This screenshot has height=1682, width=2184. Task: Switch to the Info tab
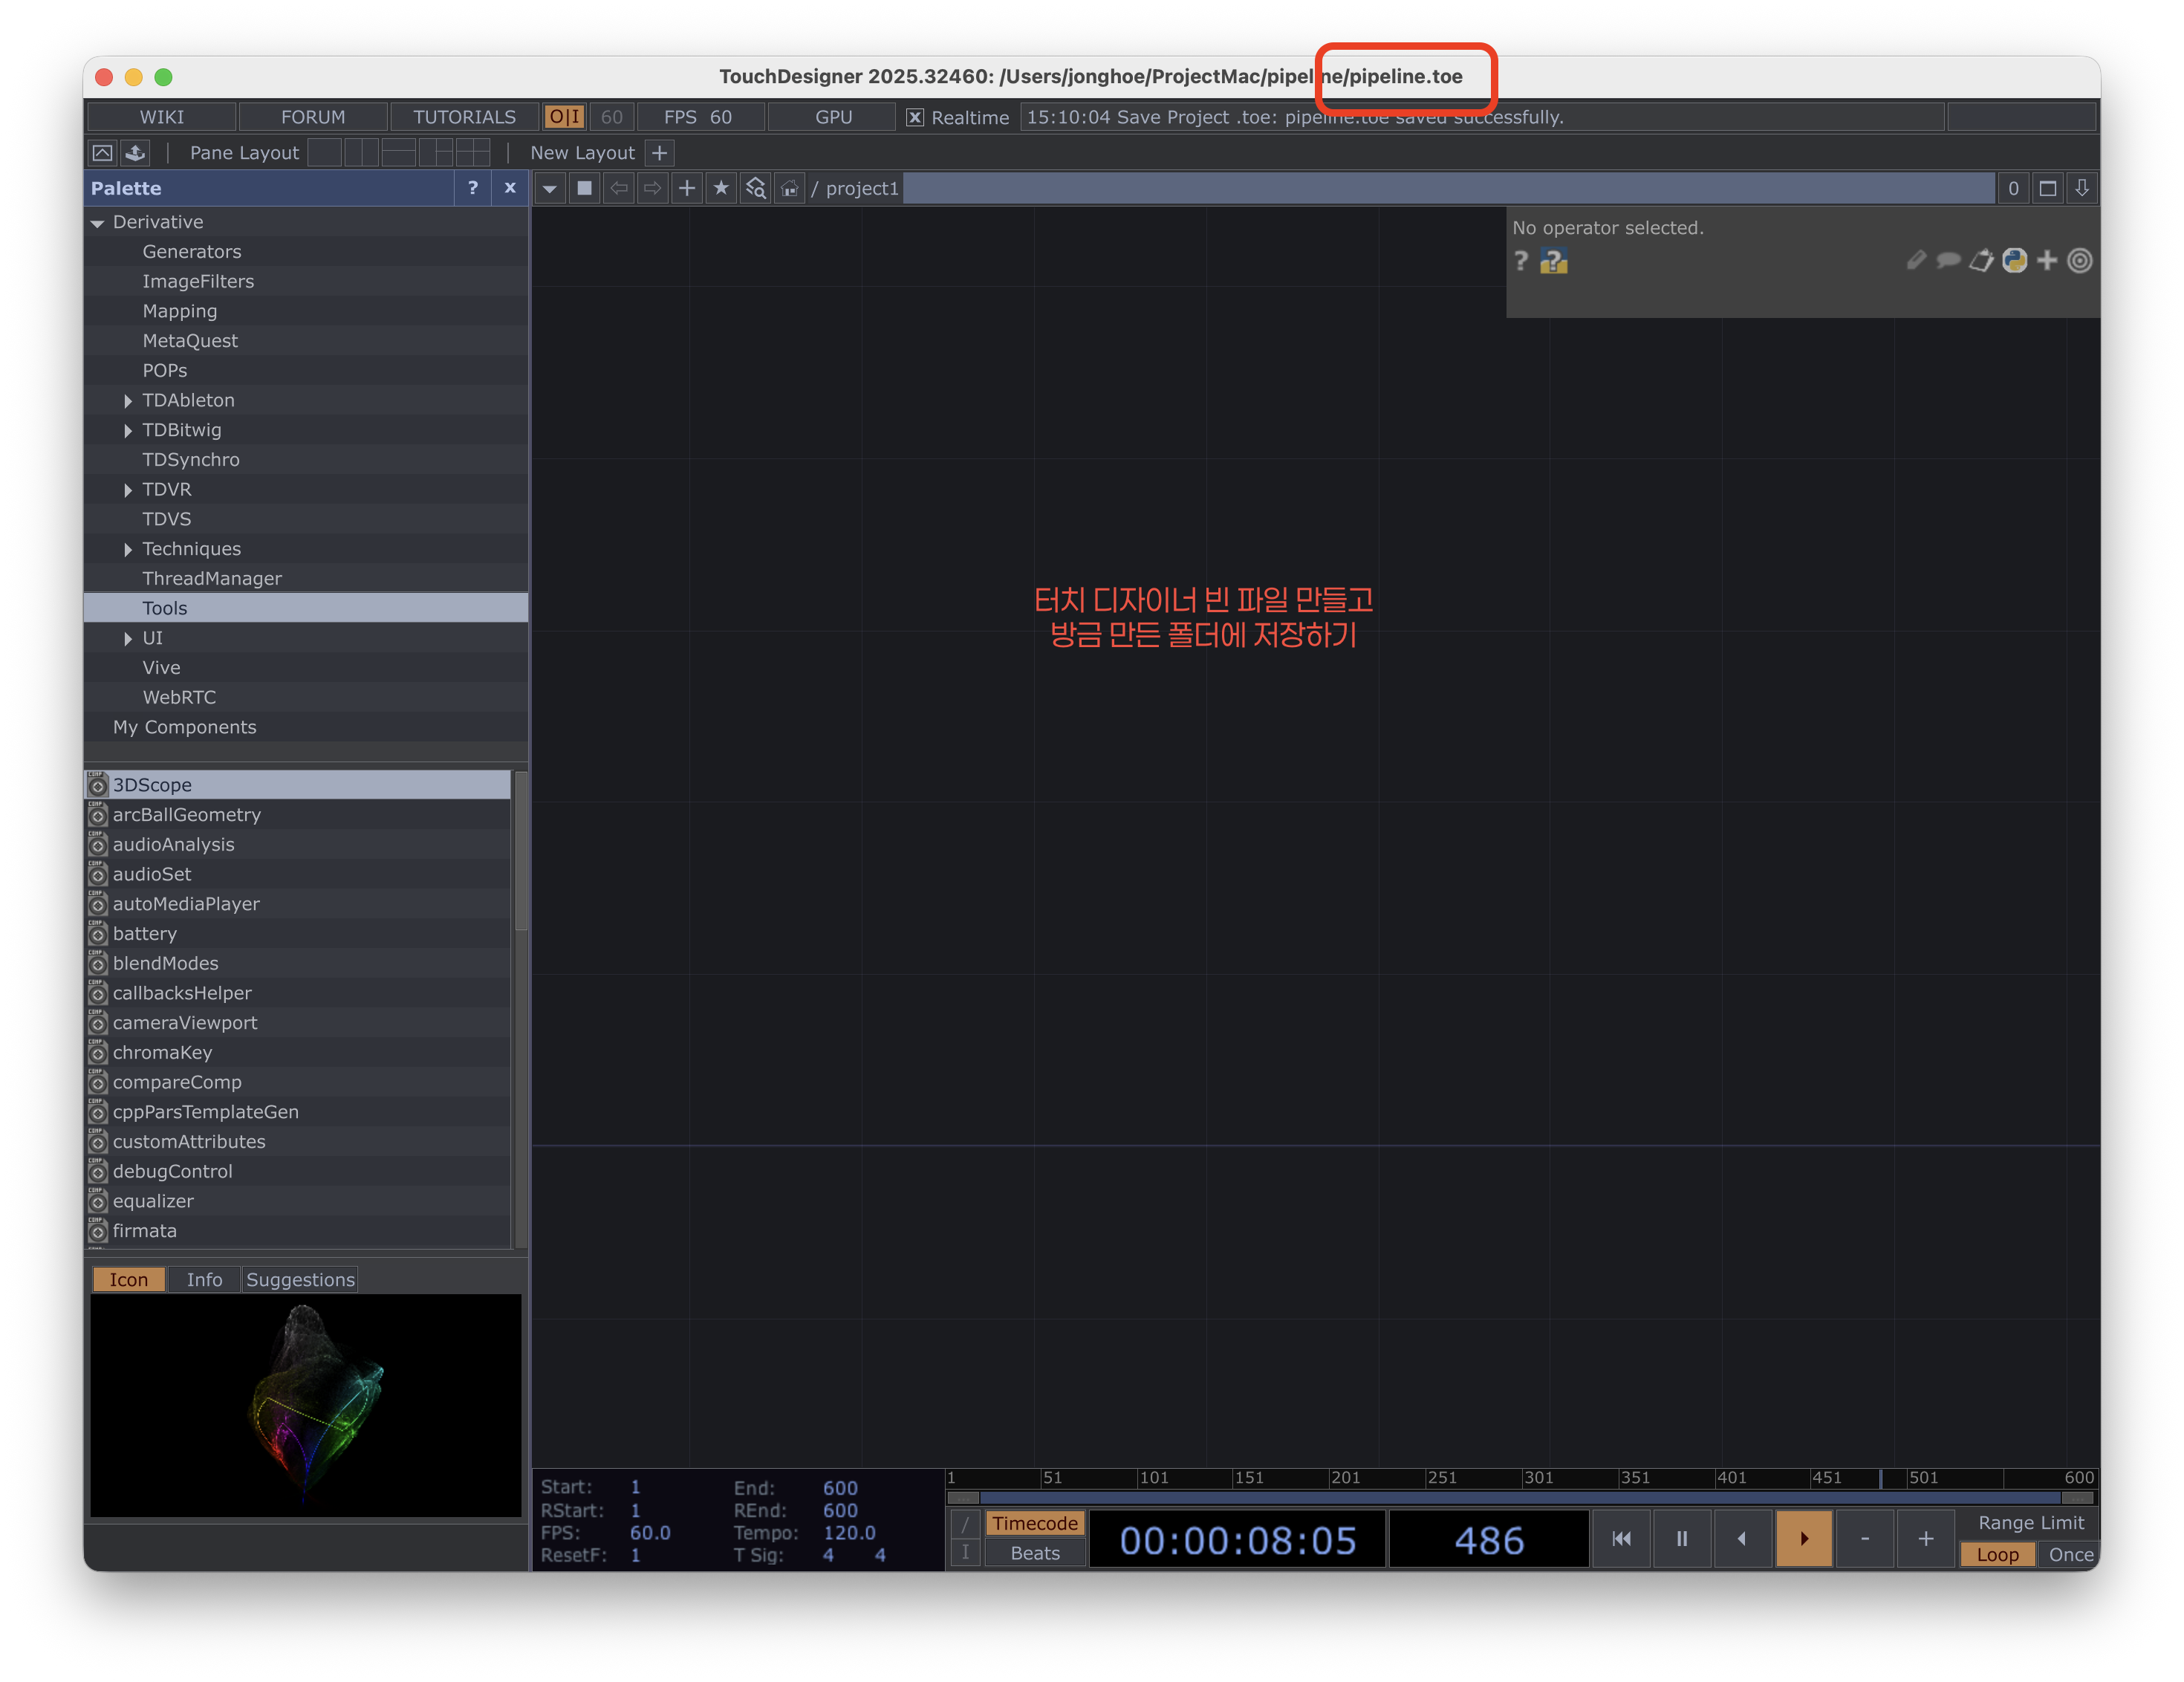click(x=205, y=1280)
